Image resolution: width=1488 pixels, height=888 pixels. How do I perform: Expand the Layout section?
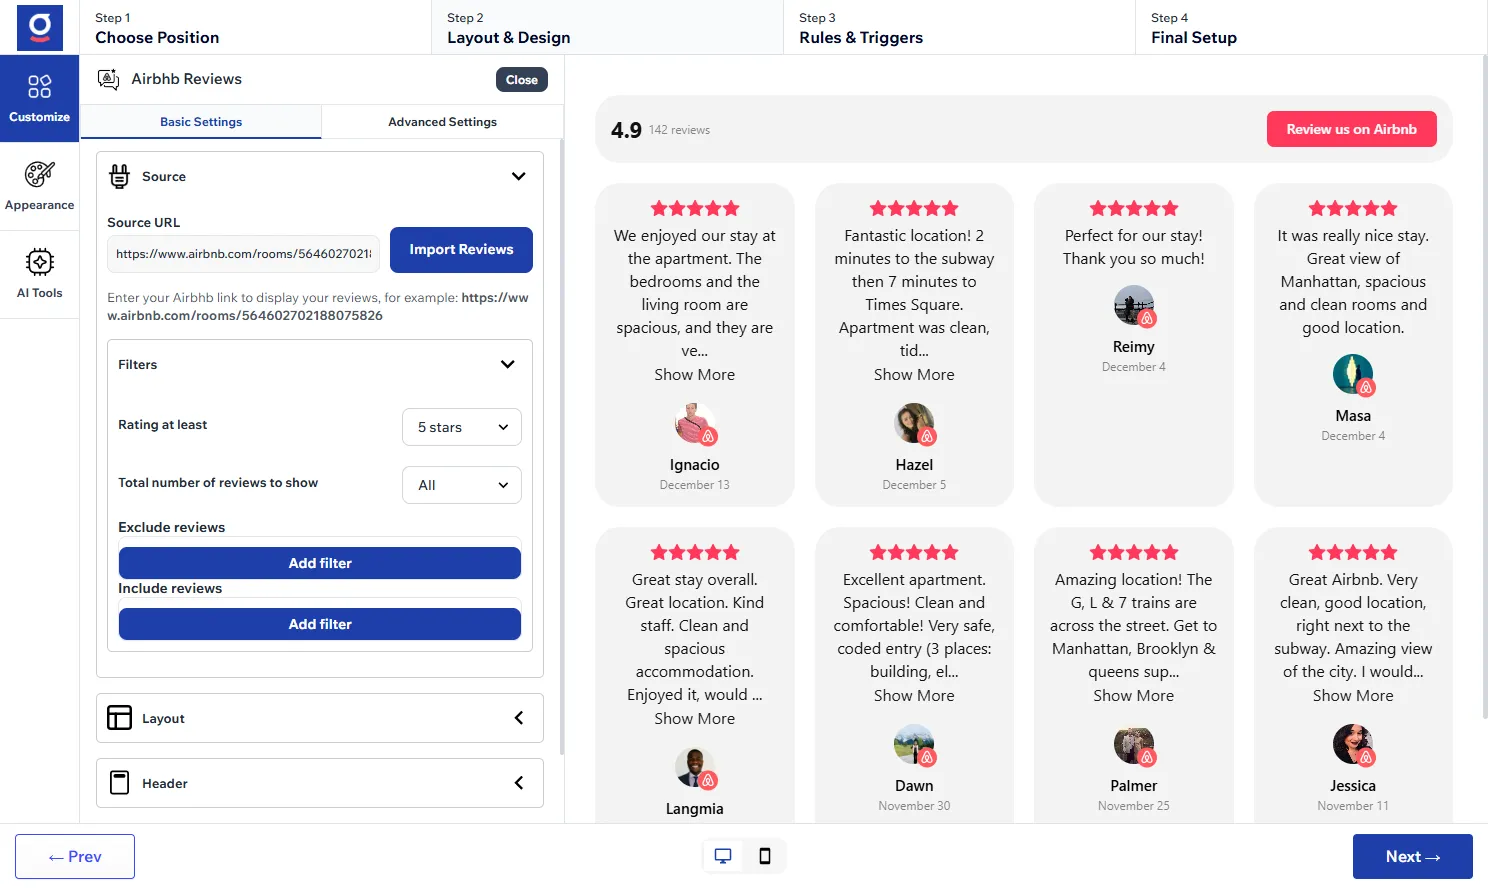320,718
